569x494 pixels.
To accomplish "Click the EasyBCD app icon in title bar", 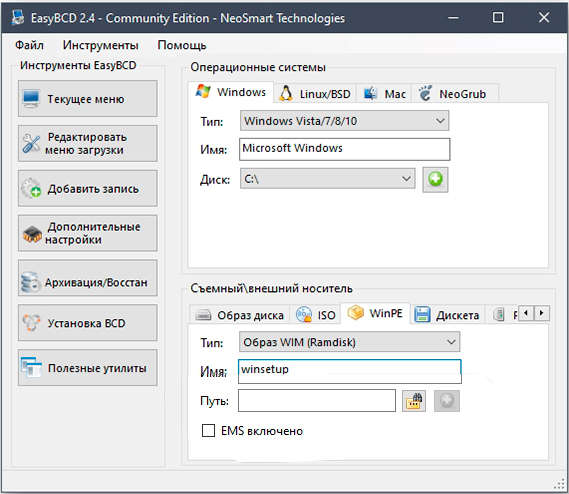I will 17,17.
